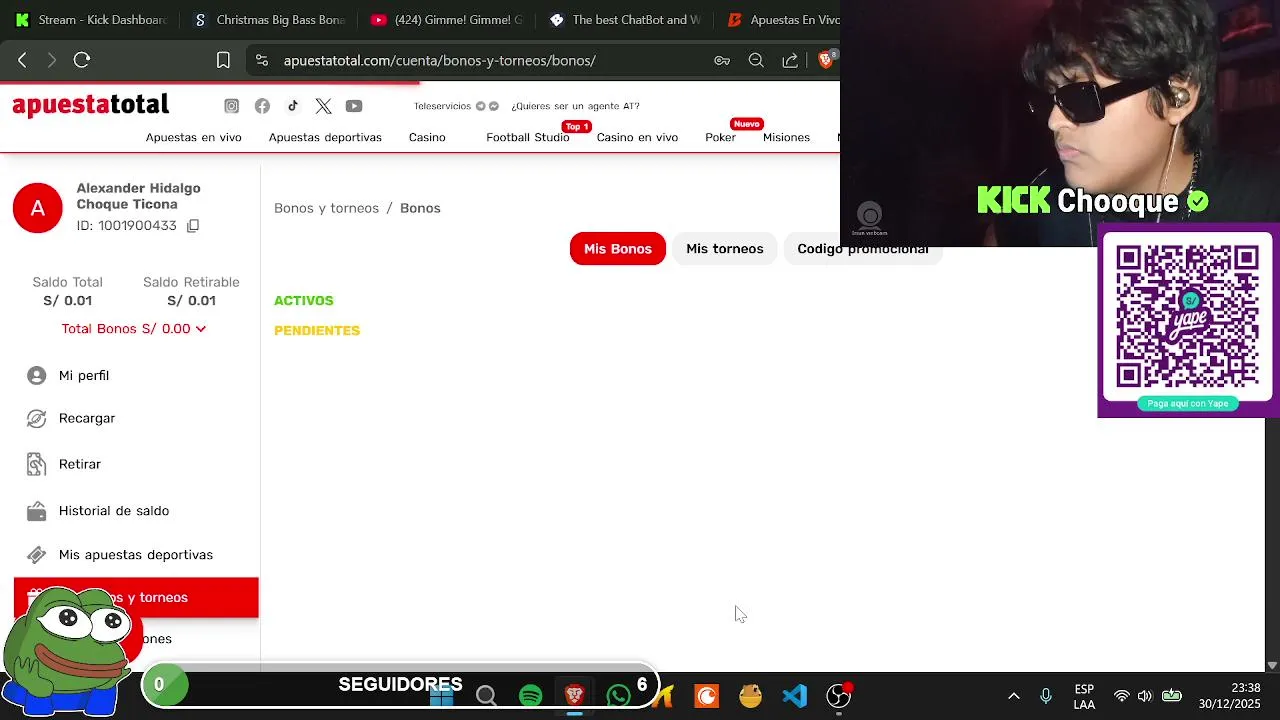The image size is (1280, 720).
Task: Open the Brave Shields lion icon
Action: 826,60
